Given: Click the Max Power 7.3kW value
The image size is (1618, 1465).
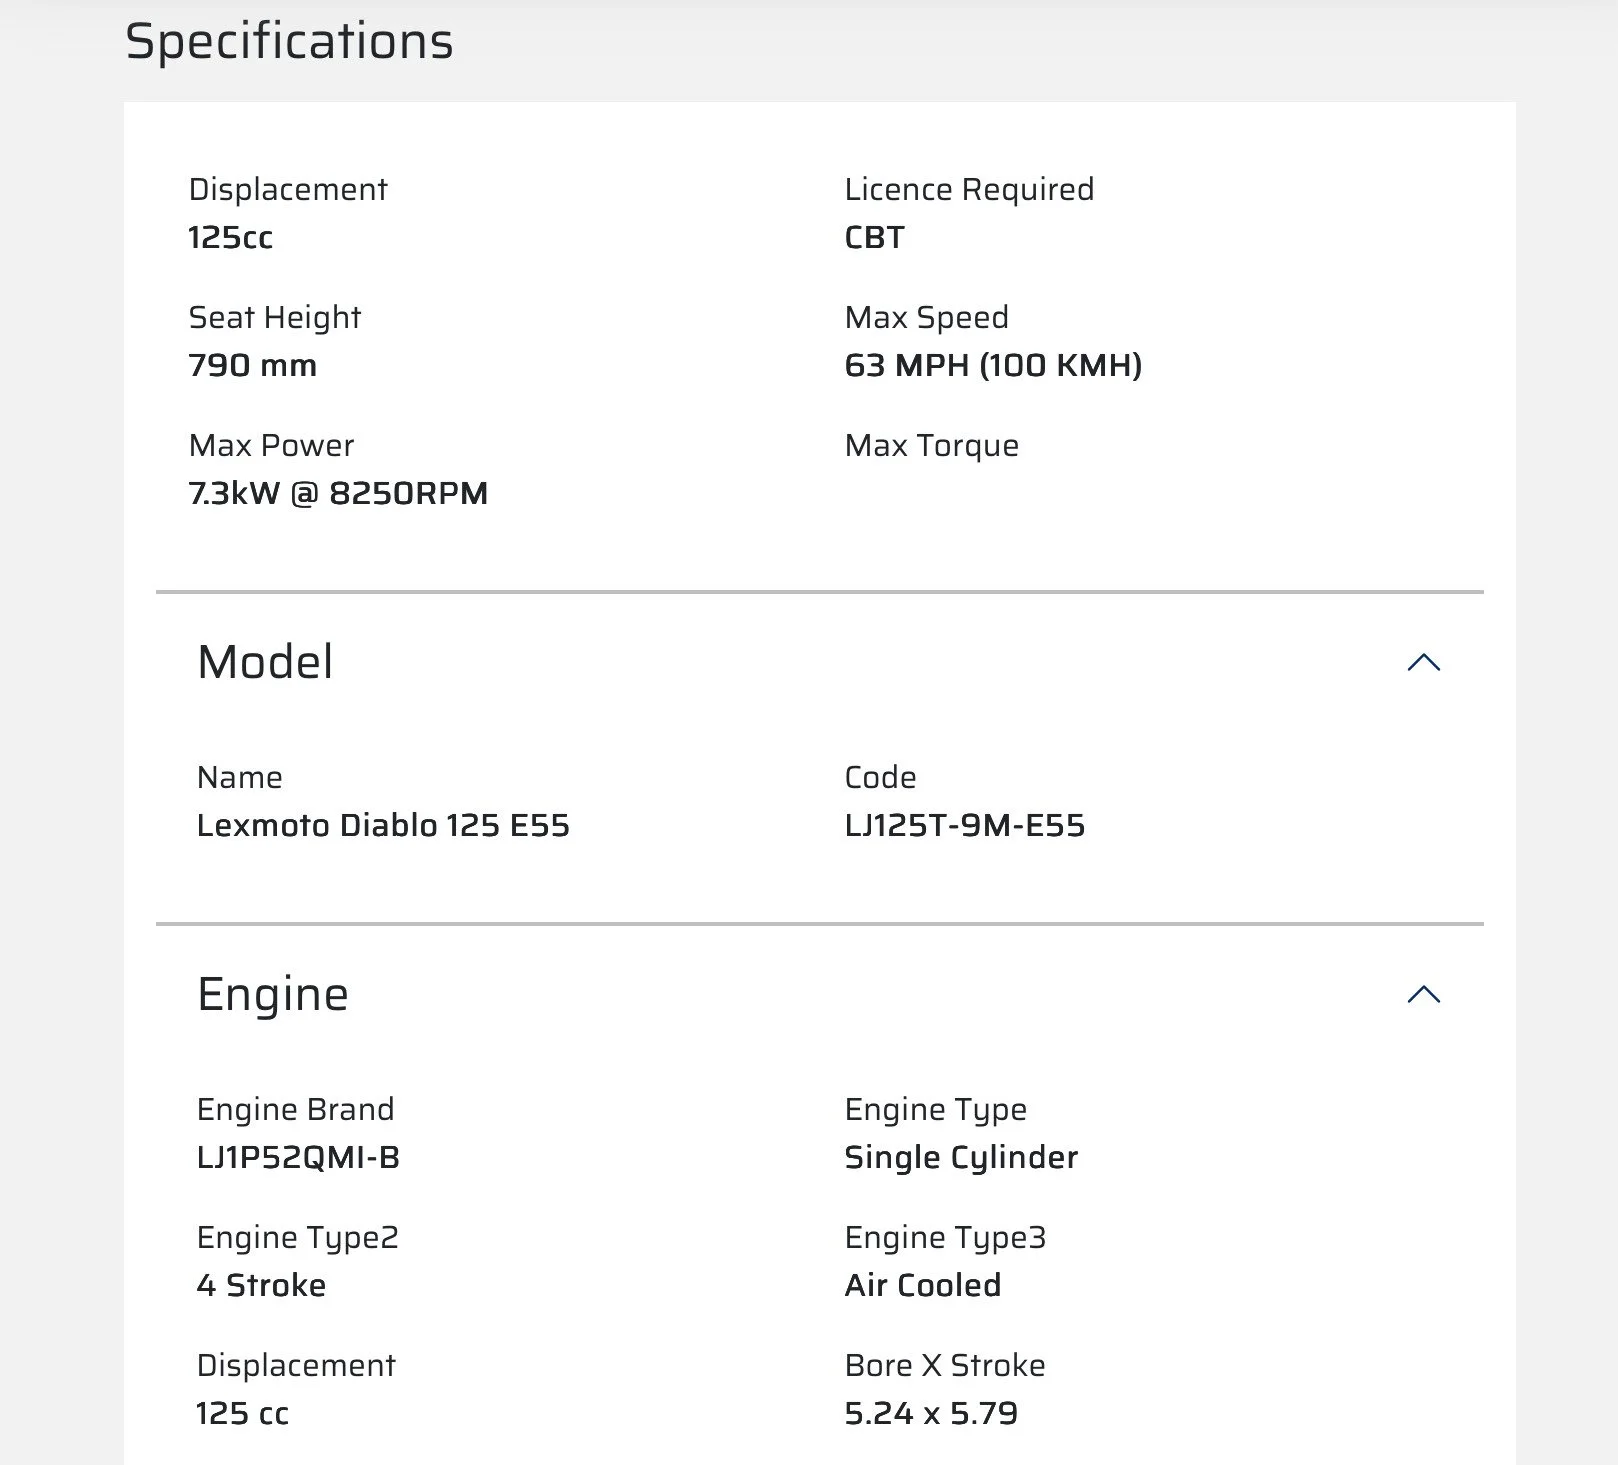Looking at the screenshot, I should [338, 493].
